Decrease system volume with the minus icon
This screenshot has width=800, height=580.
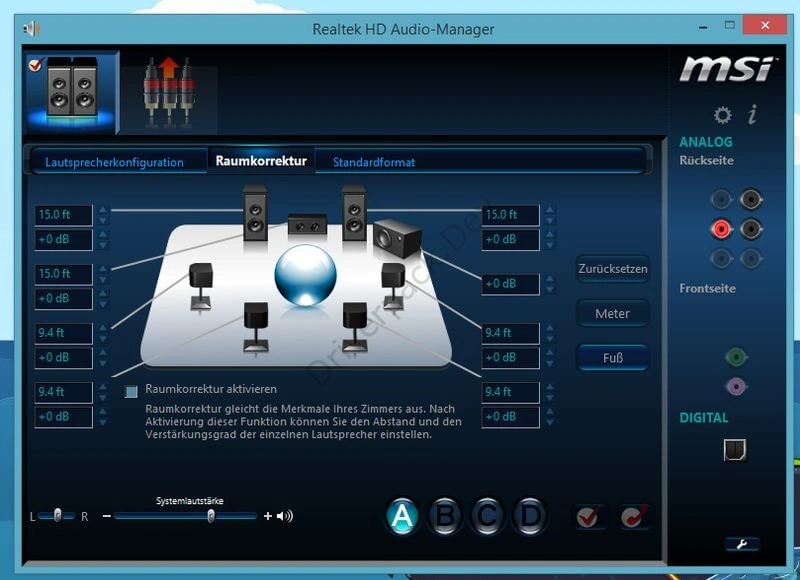point(107,516)
